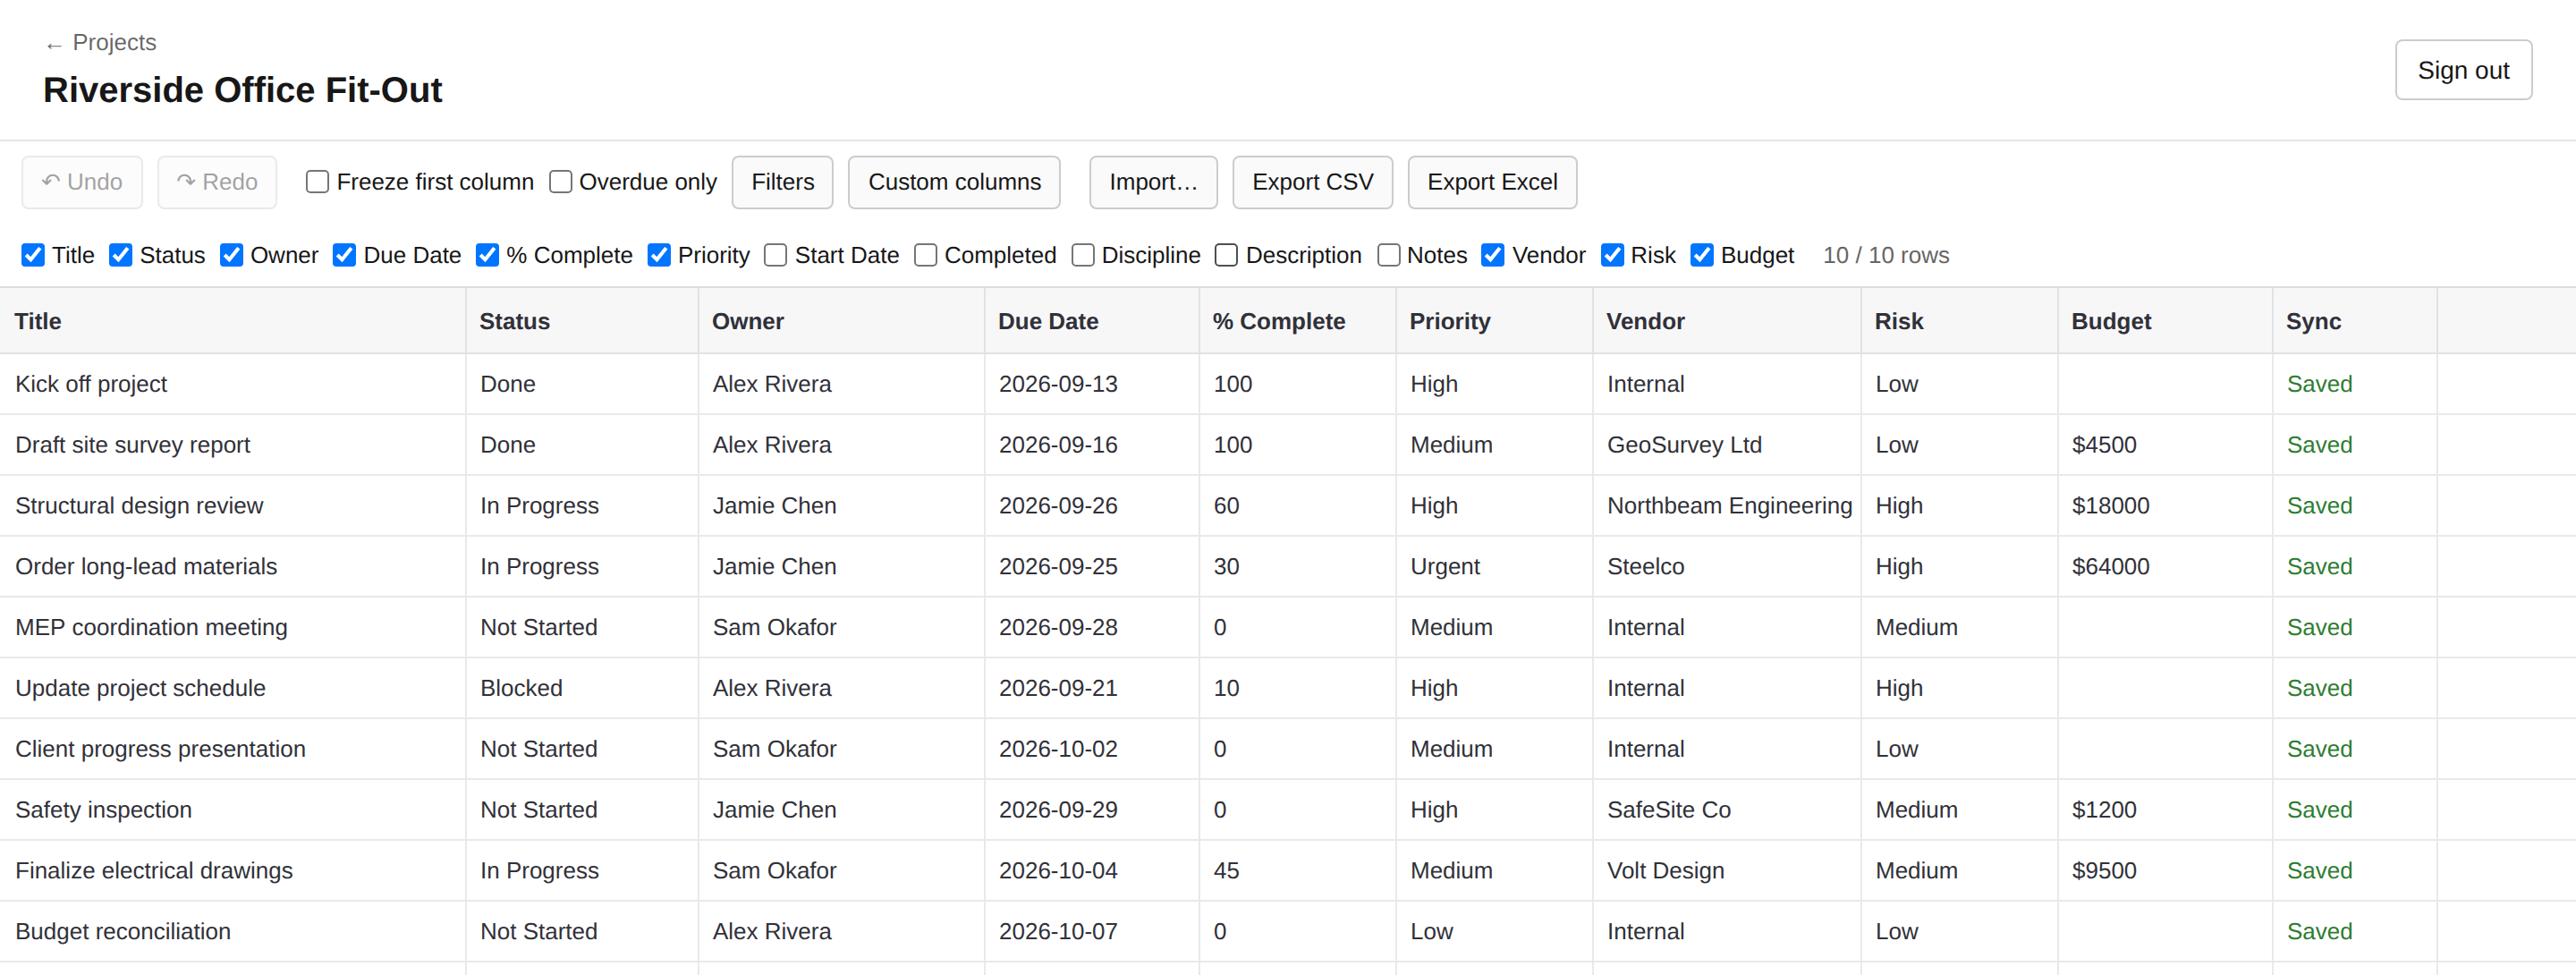This screenshot has height=975, width=2576.
Task: Open Custom columns dialog
Action: tap(954, 182)
